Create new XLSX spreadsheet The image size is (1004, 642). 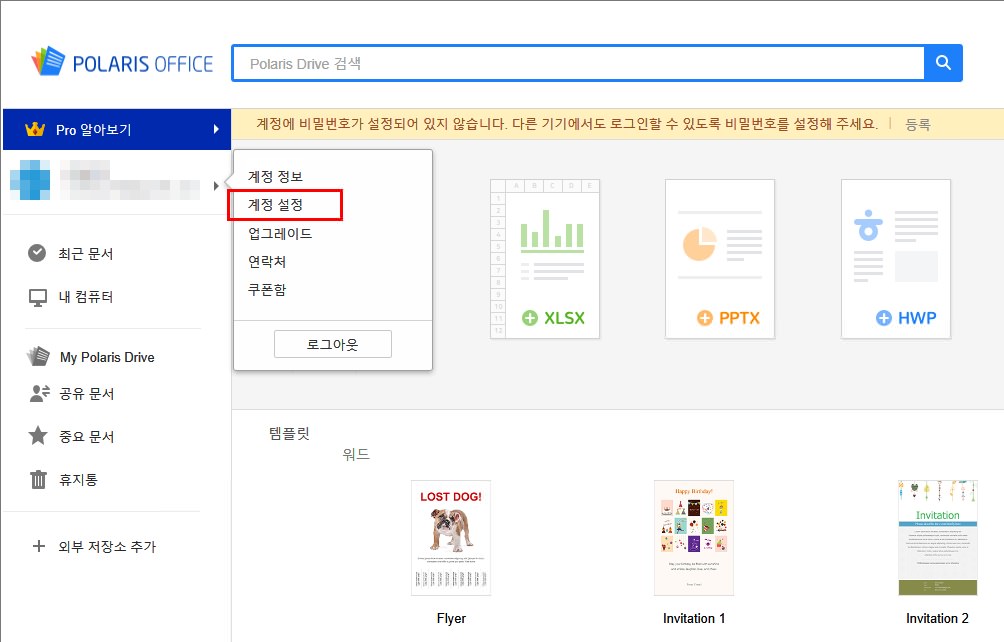click(x=545, y=259)
